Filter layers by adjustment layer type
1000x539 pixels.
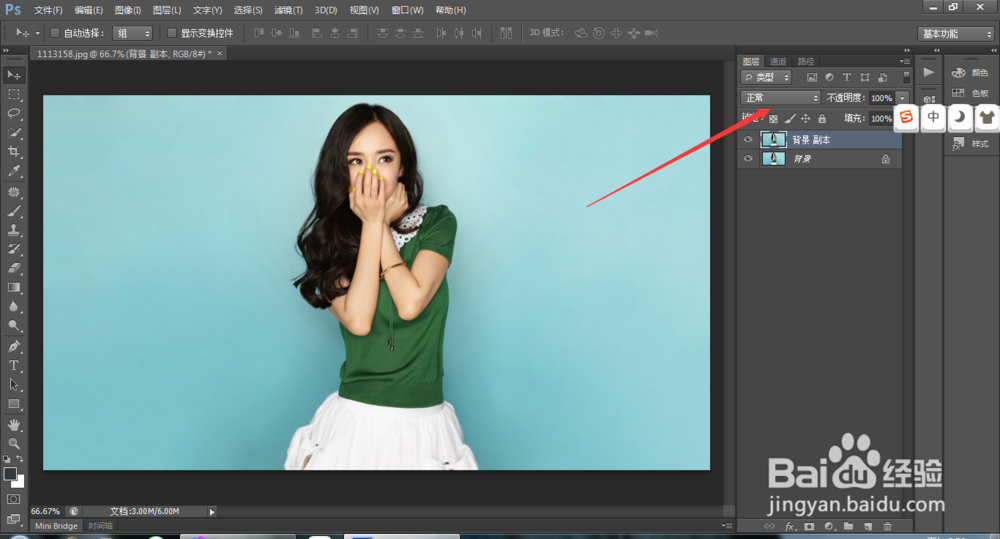[x=829, y=77]
